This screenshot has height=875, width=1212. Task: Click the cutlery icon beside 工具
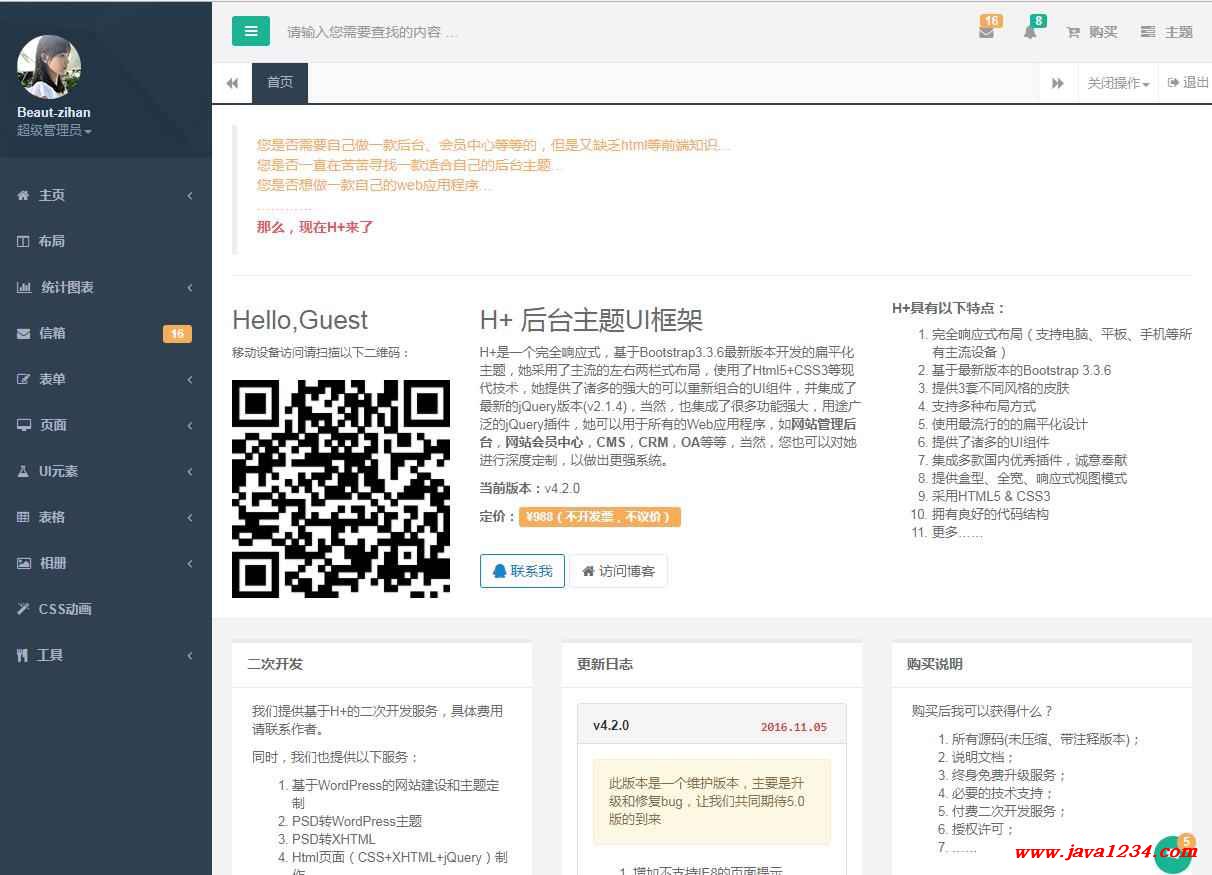22,655
